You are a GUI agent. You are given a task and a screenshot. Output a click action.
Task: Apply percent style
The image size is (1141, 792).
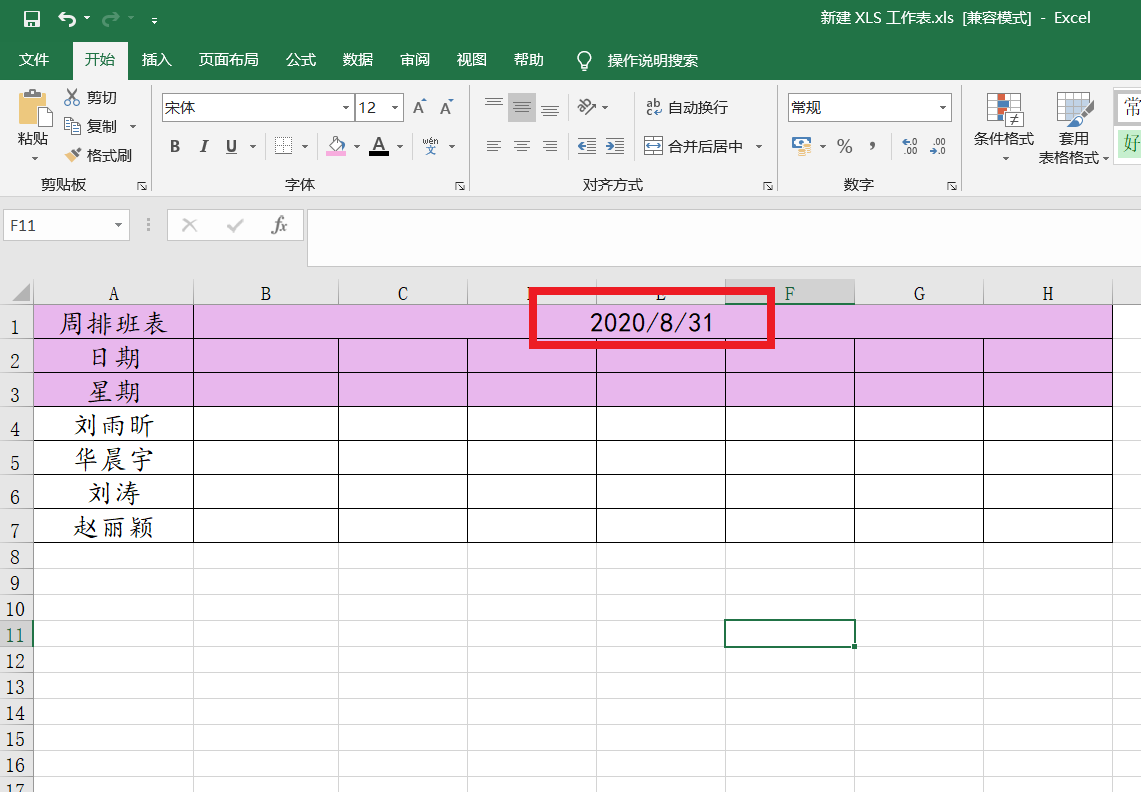844,146
